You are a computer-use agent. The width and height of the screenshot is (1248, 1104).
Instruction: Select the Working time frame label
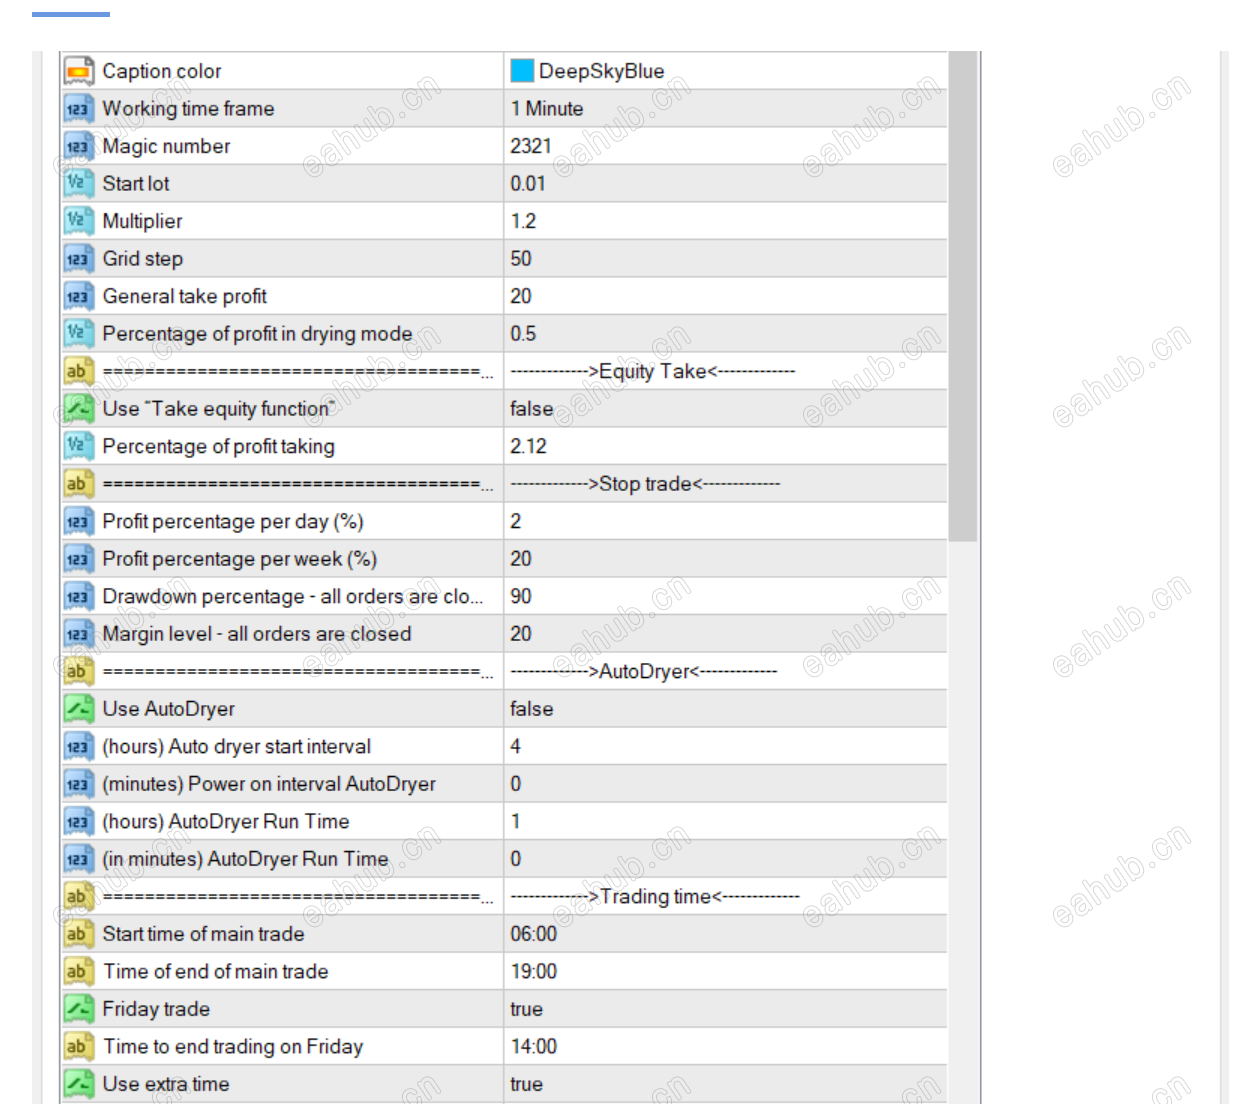tap(188, 108)
